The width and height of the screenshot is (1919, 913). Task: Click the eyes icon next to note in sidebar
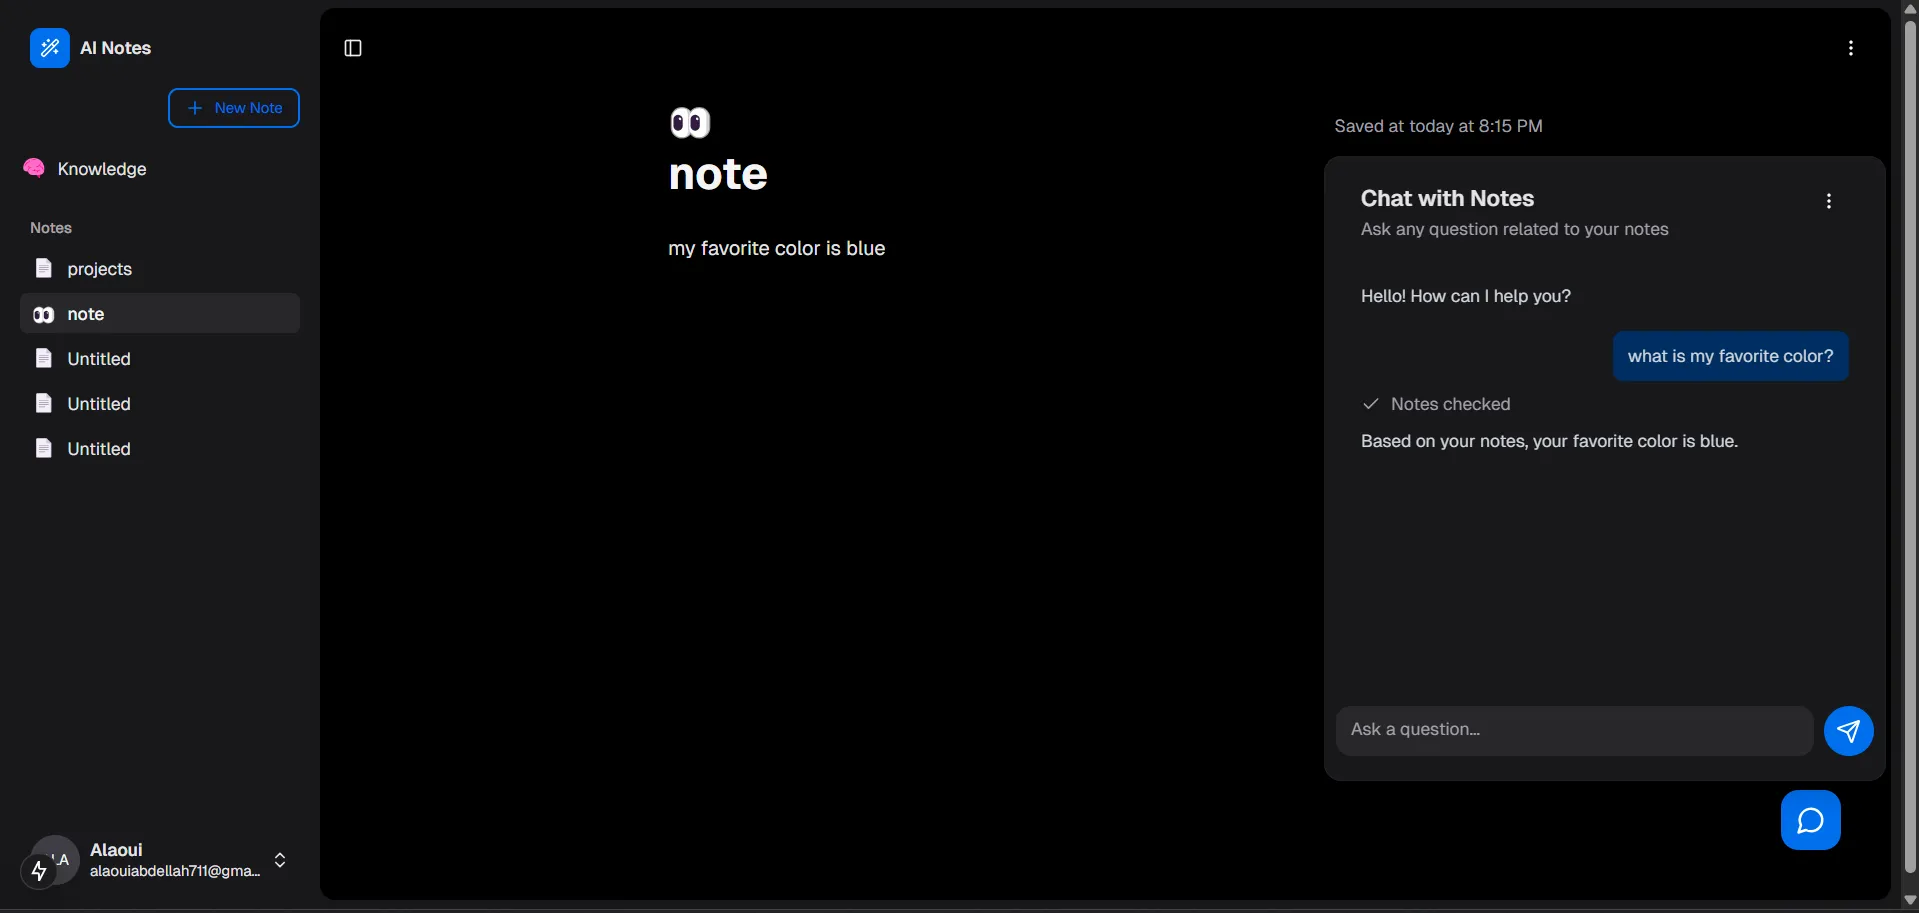43,314
